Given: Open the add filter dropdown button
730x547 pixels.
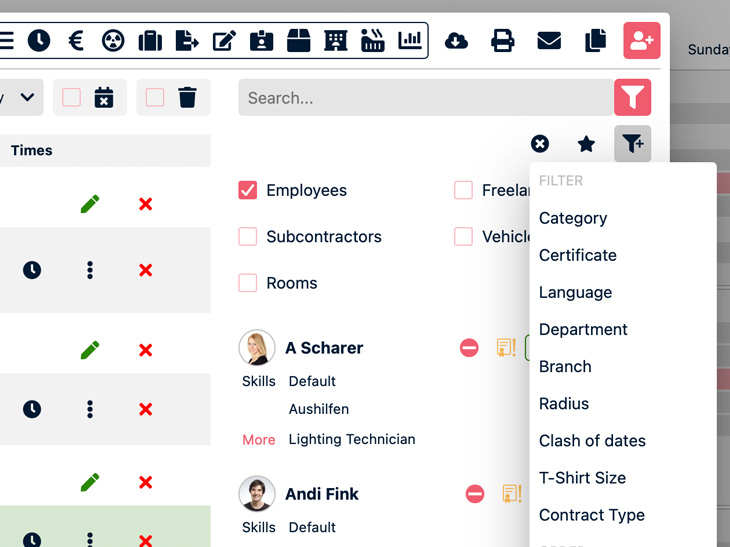Looking at the screenshot, I should (632, 144).
